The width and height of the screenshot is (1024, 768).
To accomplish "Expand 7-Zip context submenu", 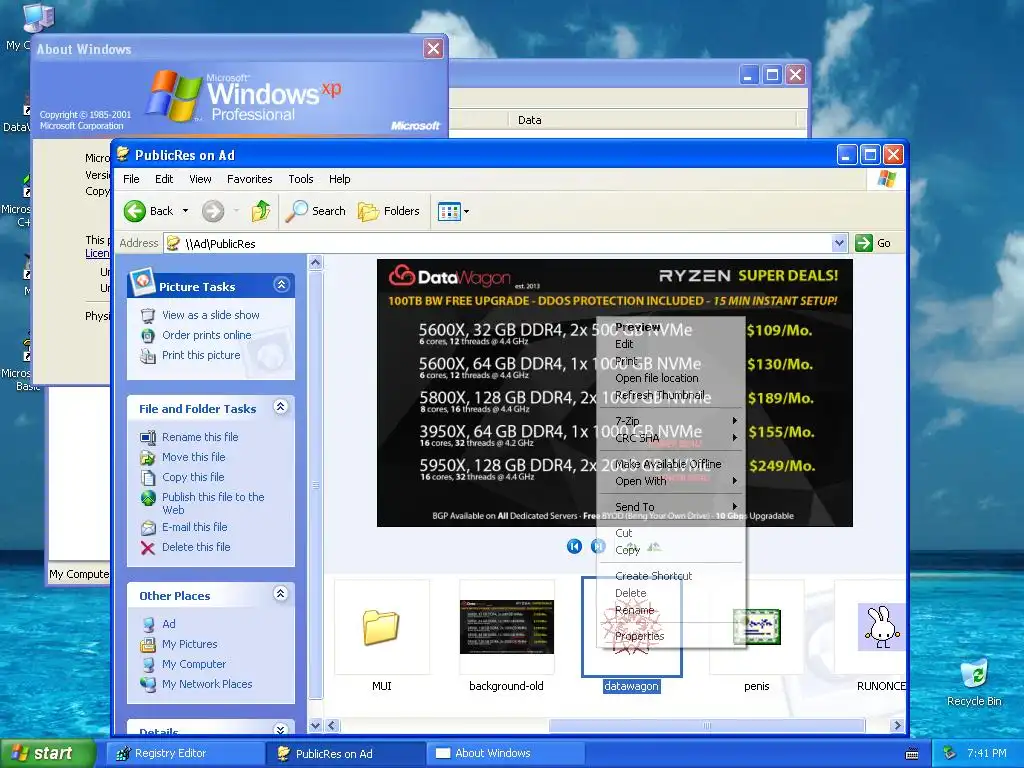I will [671, 421].
